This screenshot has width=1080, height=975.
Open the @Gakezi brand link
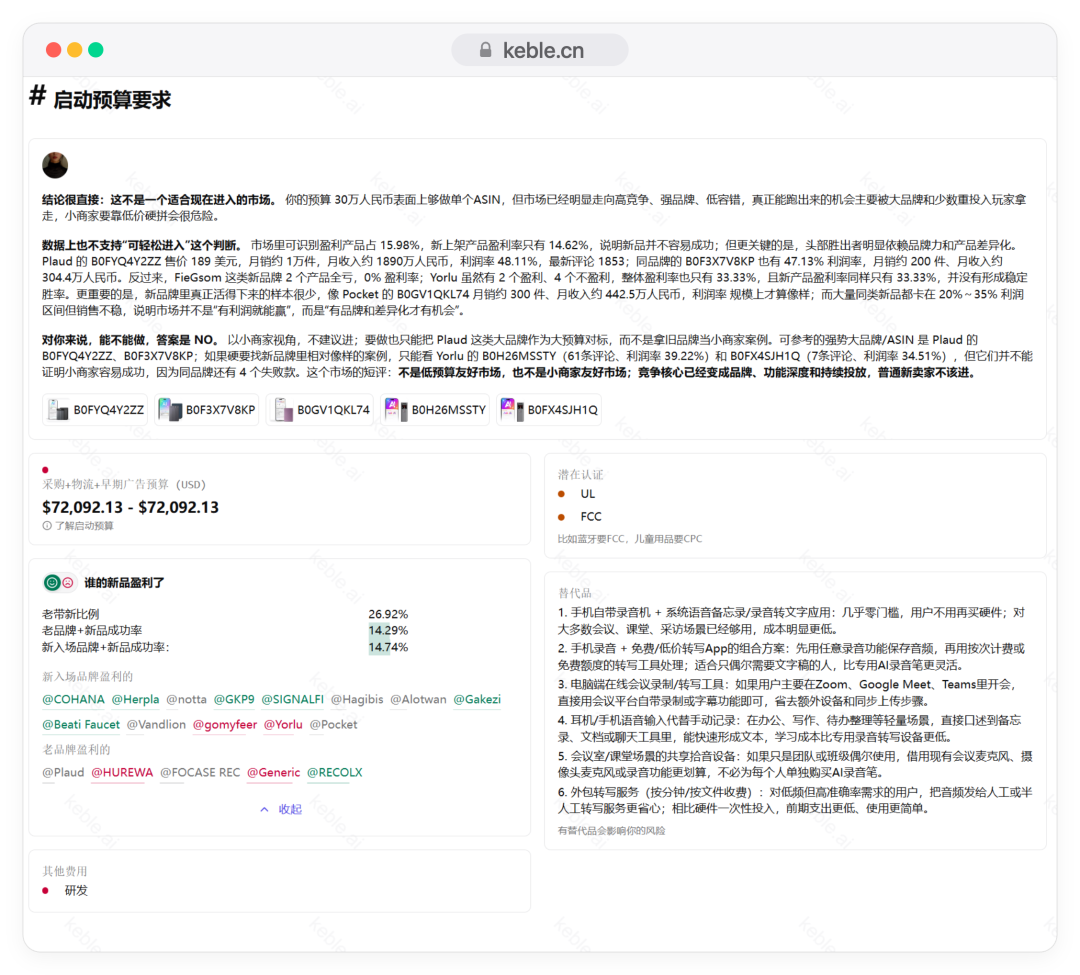(477, 700)
